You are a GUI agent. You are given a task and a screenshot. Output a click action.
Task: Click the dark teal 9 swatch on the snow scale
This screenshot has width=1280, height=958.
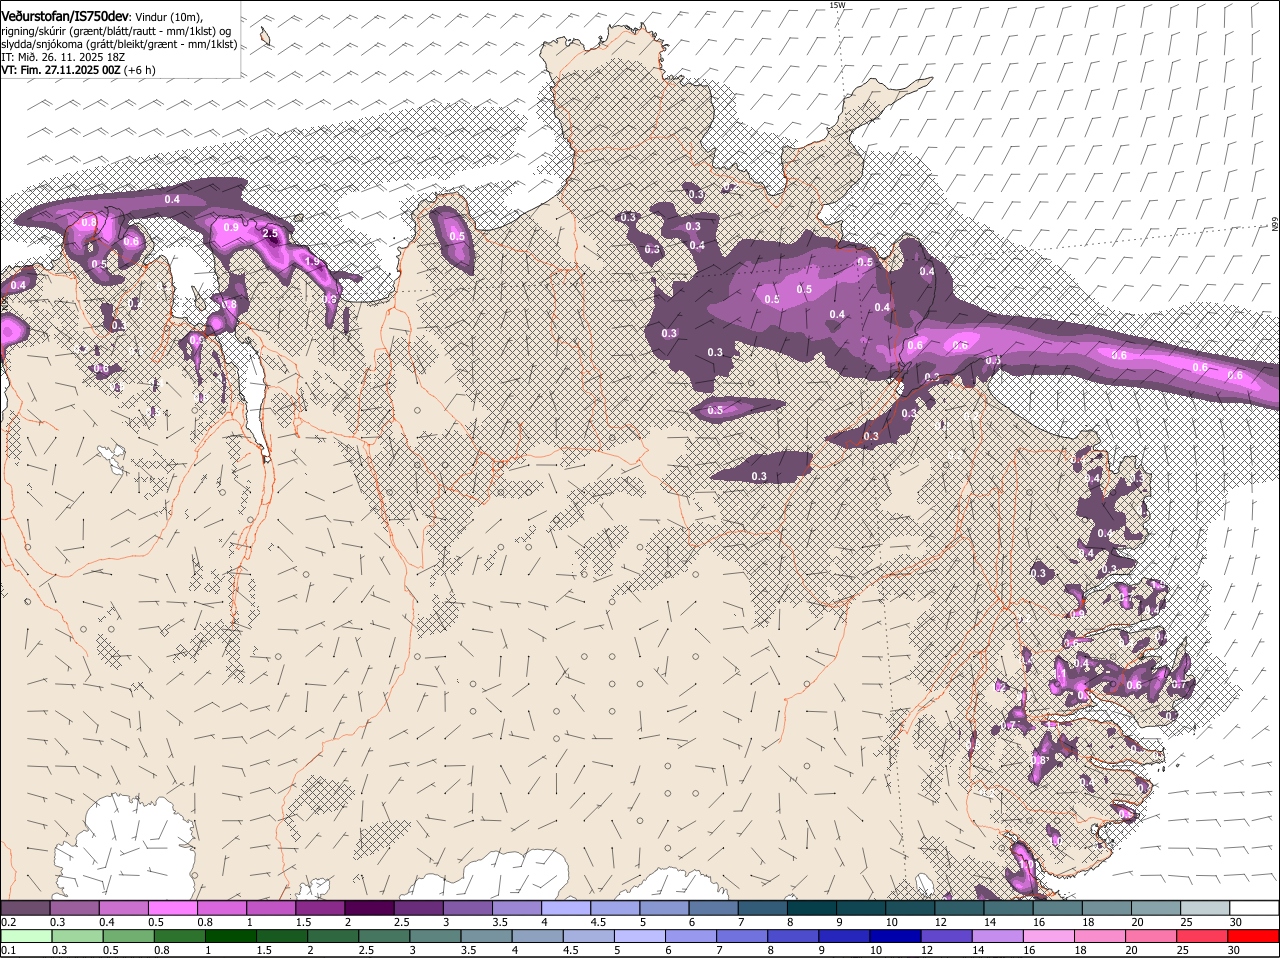pyautogui.click(x=860, y=908)
